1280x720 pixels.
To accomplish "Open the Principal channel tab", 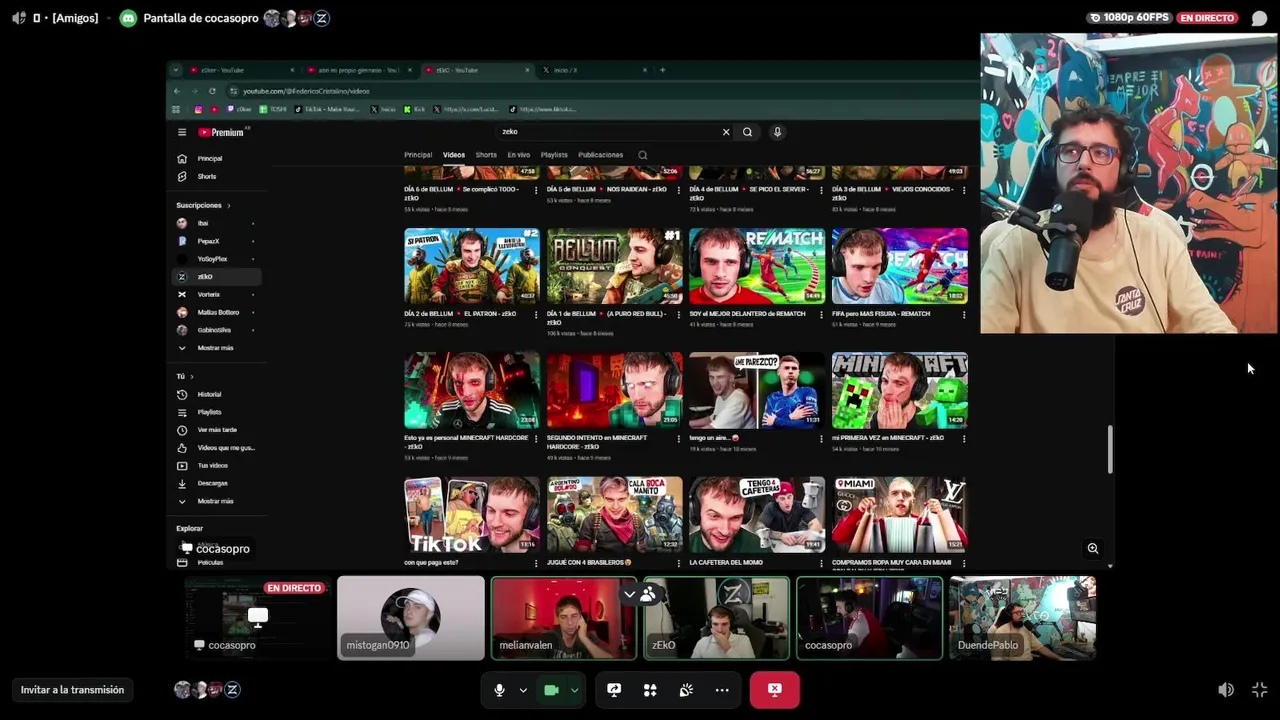I will coord(418,155).
